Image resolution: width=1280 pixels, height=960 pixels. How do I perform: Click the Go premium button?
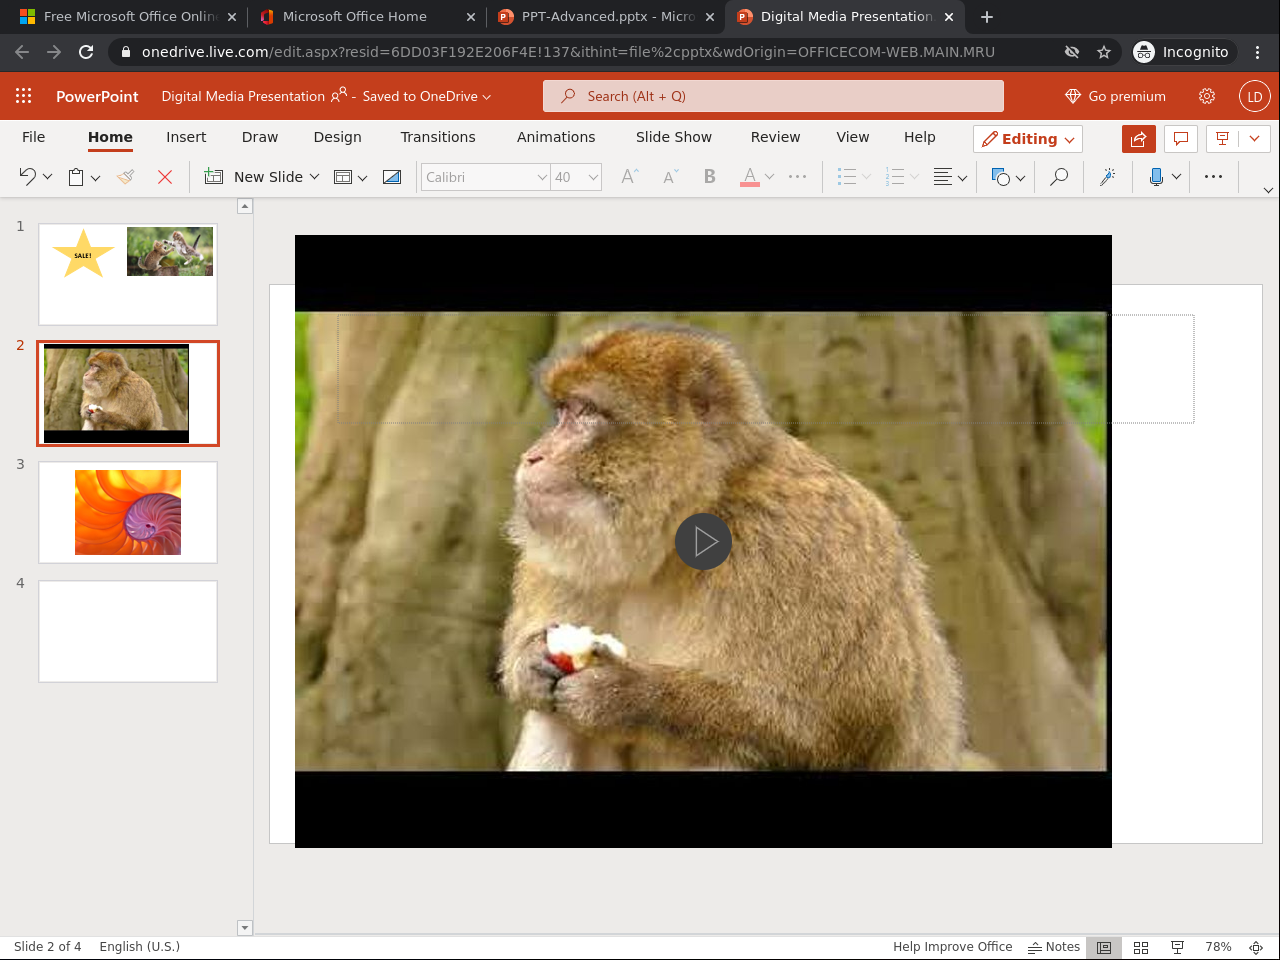[x=1115, y=96]
